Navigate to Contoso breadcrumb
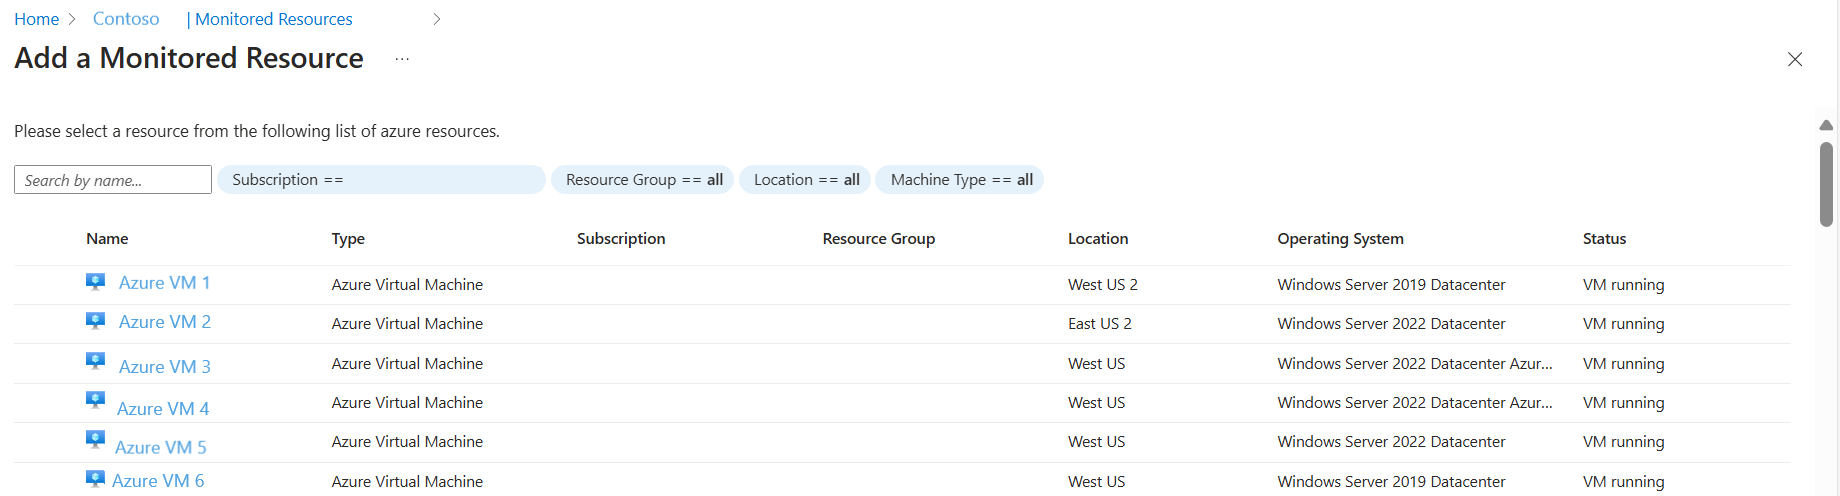1840x496 pixels. (x=126, y=19)
